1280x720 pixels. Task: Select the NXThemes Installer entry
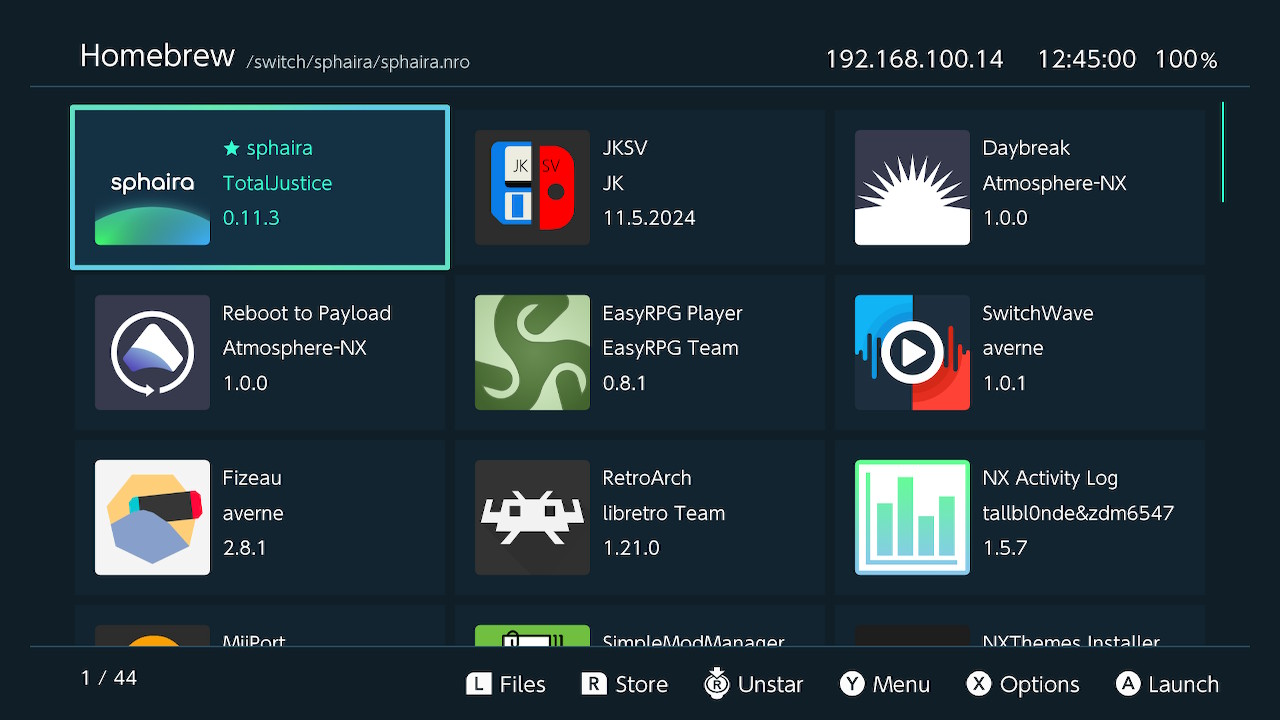[1020, 629]
